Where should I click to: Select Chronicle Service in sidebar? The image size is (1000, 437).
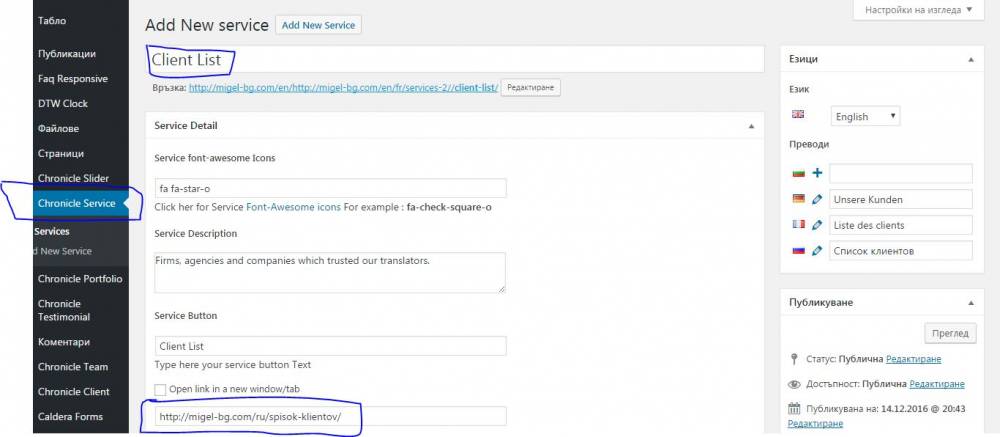81,204
